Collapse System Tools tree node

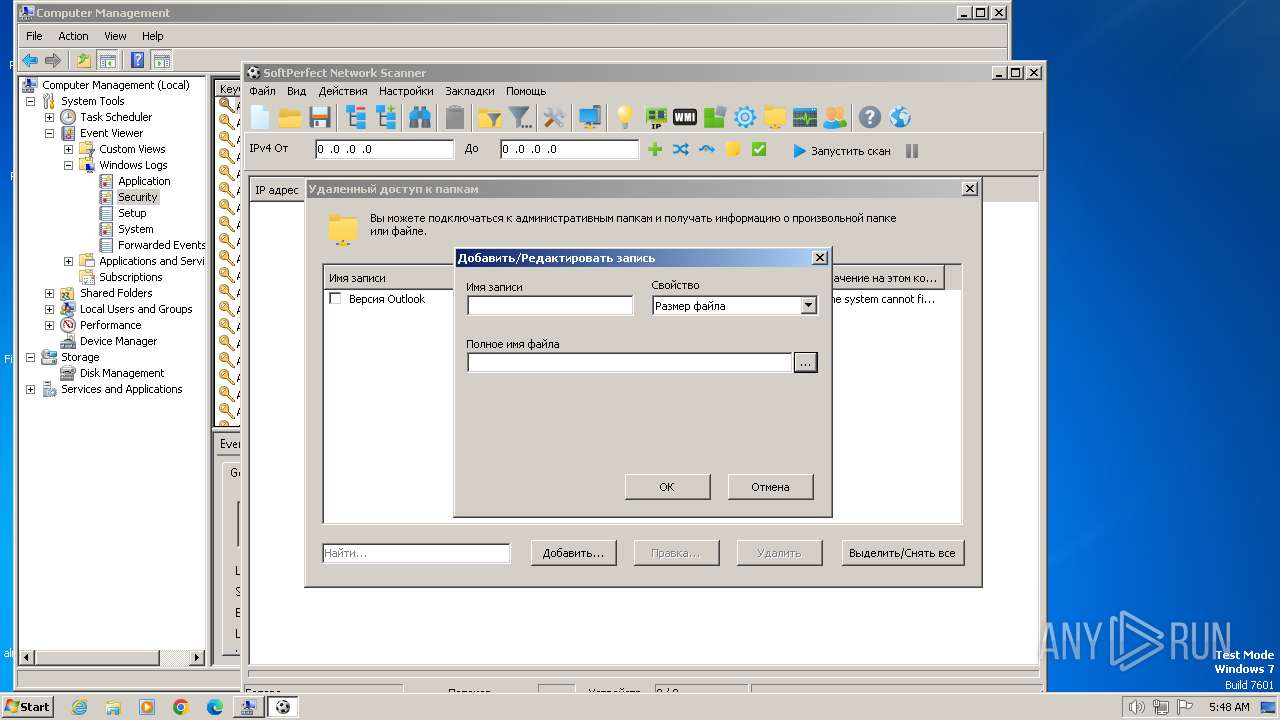pyautogui.click(x=30, y=101)
